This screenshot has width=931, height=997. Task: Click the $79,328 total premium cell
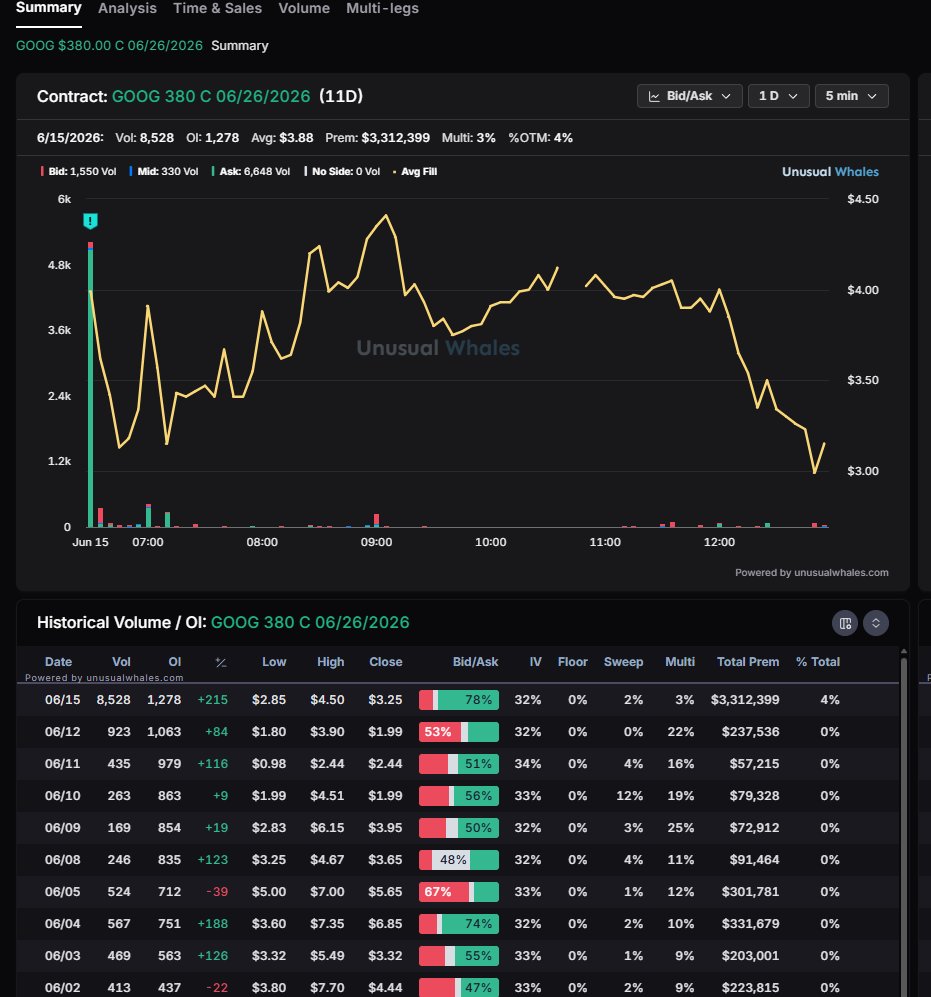[754, 796]
